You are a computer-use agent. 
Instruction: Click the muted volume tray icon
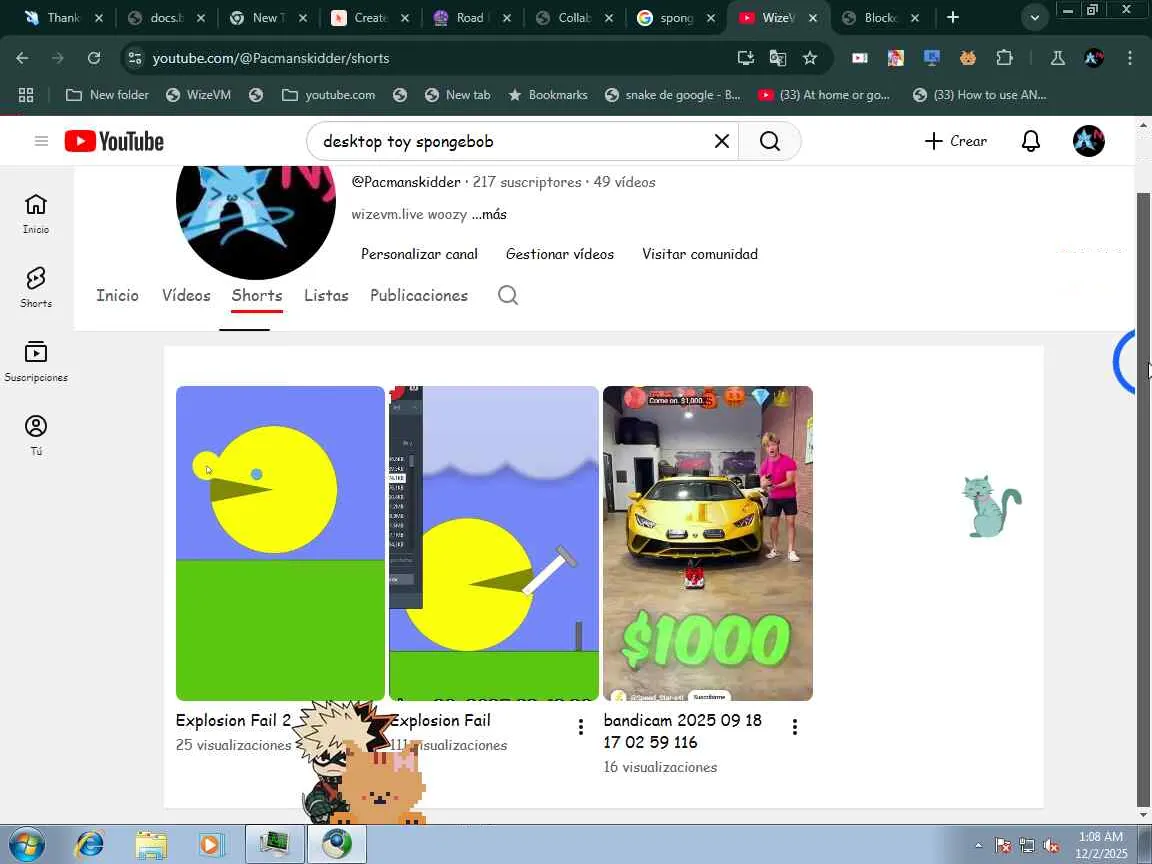coord(1051,846)
